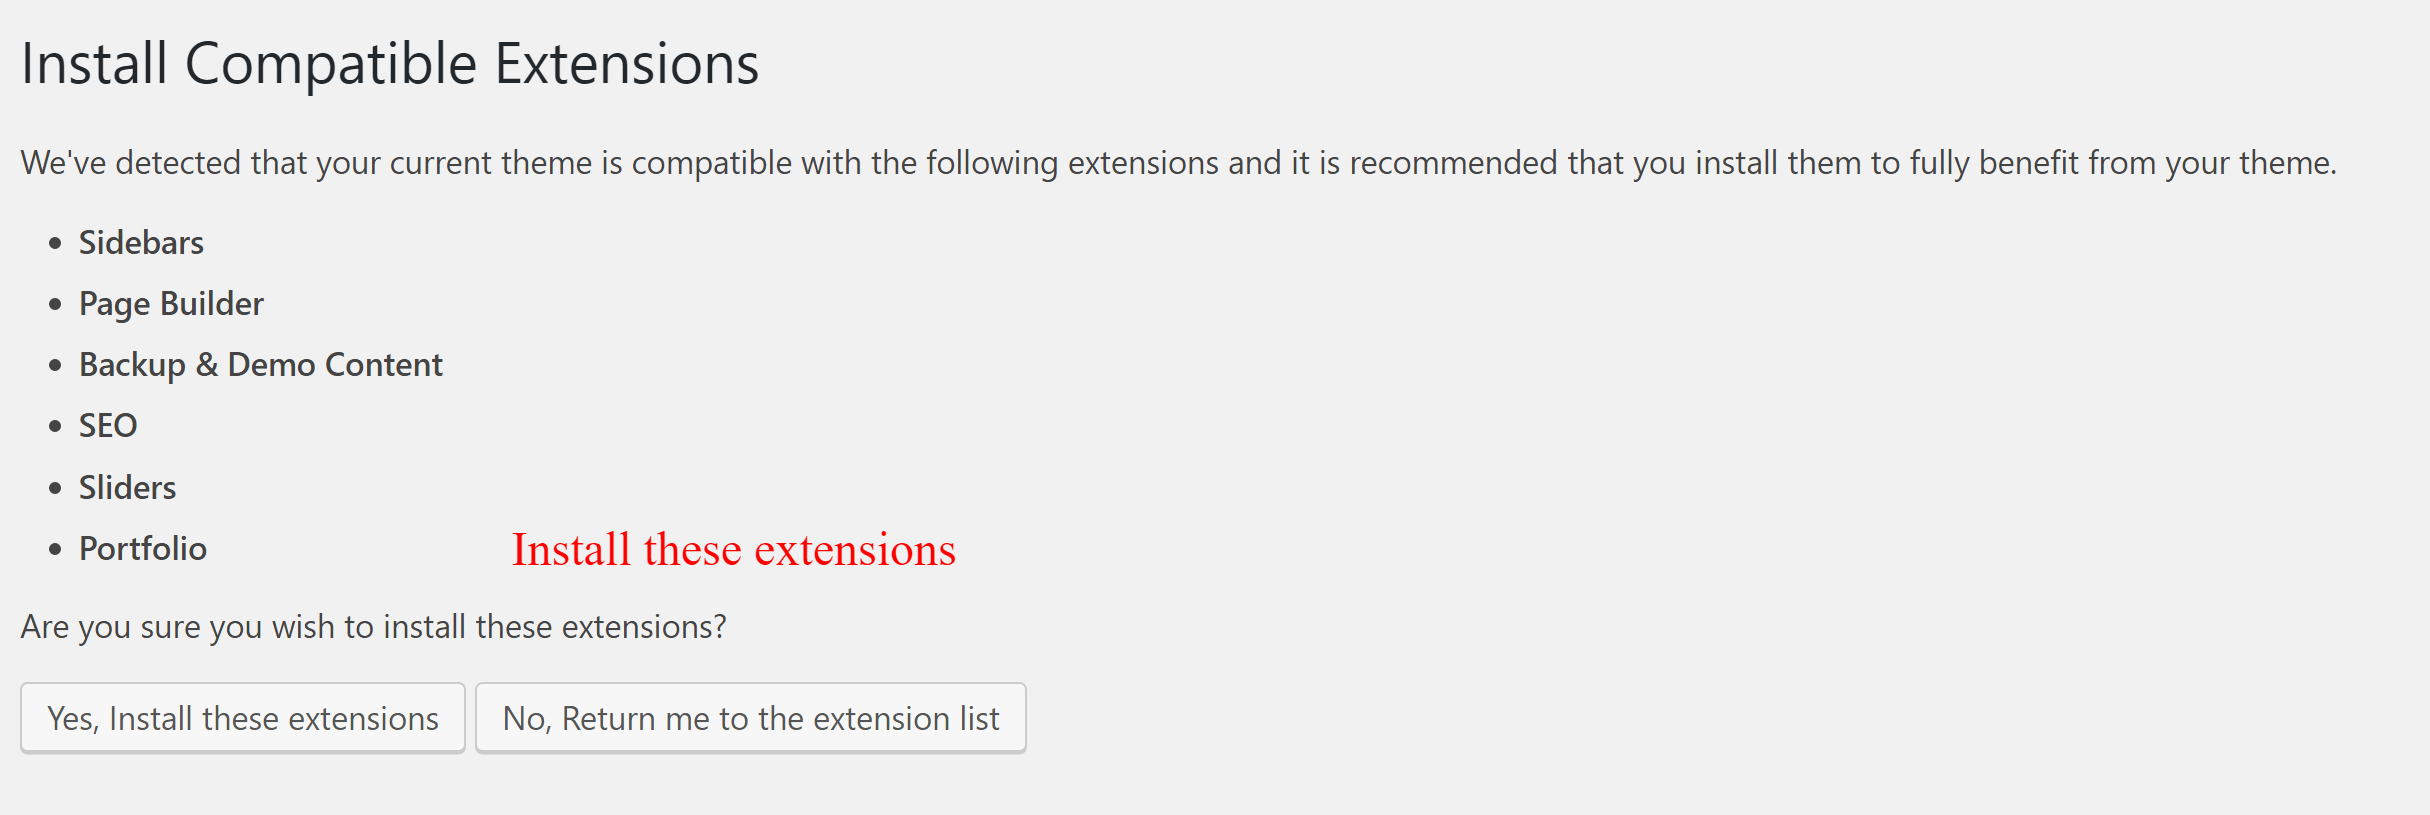Image resolution: width=2430 pixels, height=815 pixels.
Task: Click the word recommended in the description
Action: pyautogui.click(x=1453, y=163)
